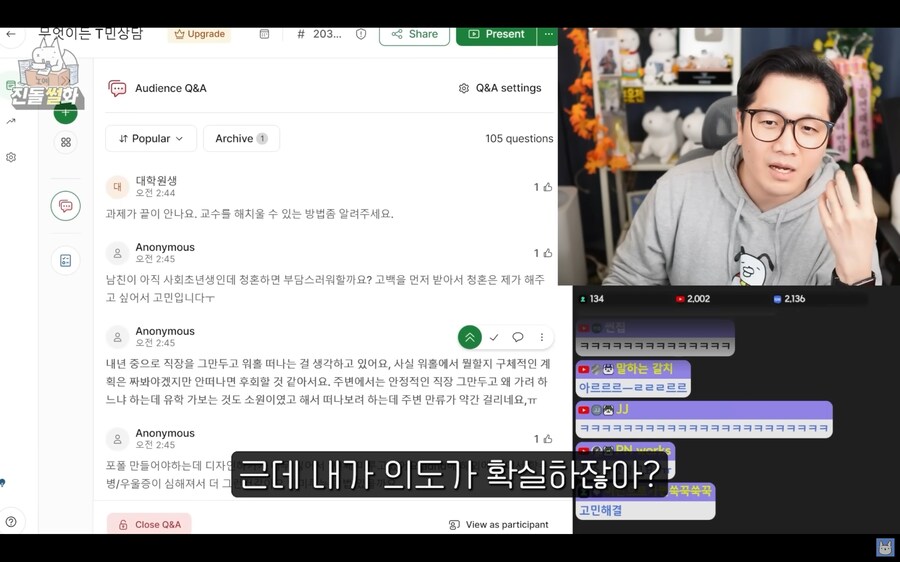Highlight the 워홀 question with green arrow button
Image resolution: width=900 pixels, height=562 pixels.
tap(470, 337)
